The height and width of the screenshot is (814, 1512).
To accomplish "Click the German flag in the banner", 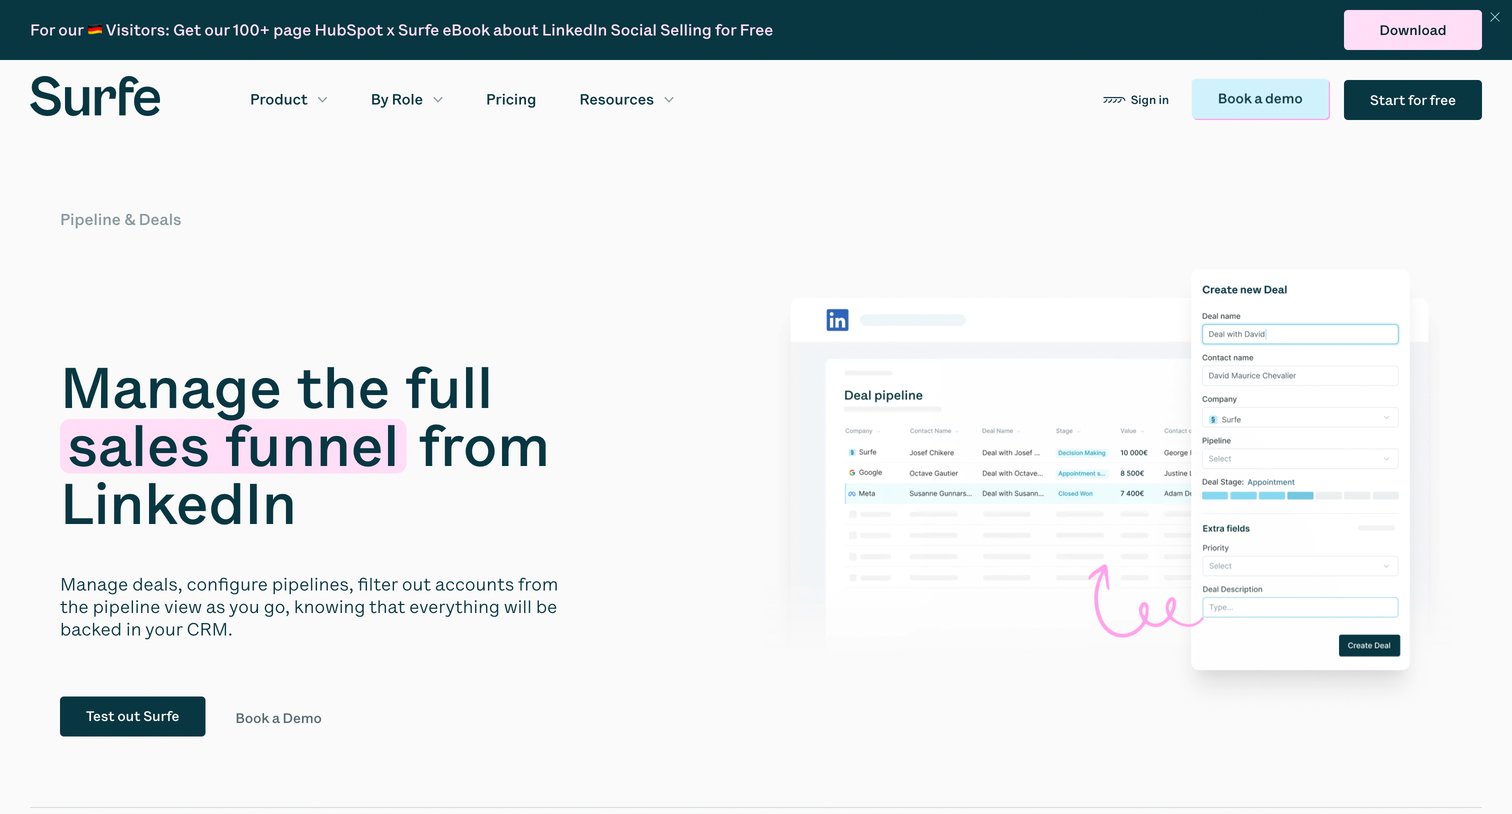I will [95, 30].
